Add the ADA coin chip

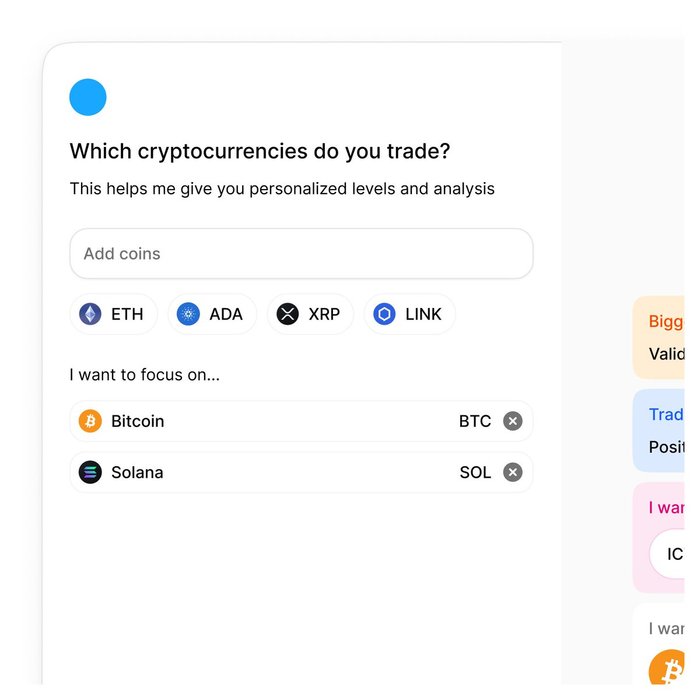[x=212, y=314]
